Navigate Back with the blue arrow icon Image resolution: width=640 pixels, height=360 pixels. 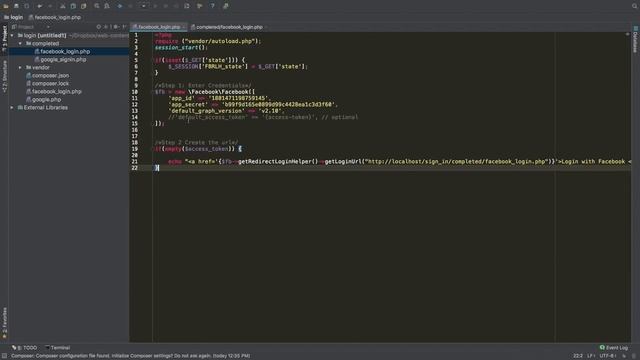[x=120, y=6]
